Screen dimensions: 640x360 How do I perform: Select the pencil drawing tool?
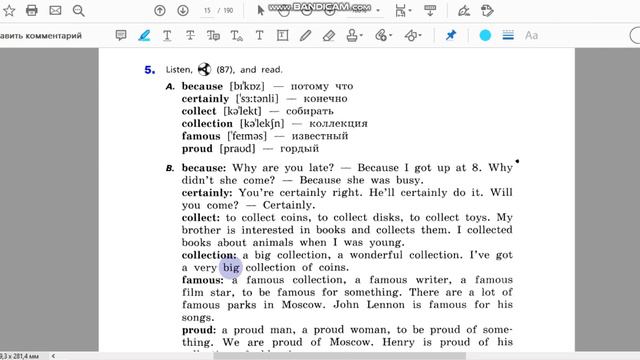click(x=305, y=36)
